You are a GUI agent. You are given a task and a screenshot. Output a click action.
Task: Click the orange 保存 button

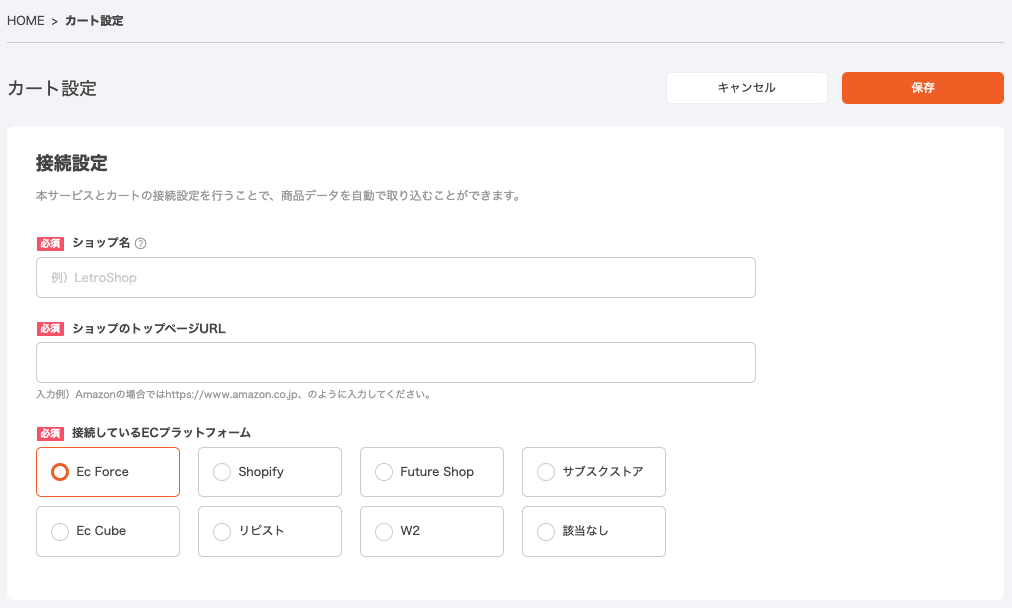pyautogui.click(x=922, y=87)
